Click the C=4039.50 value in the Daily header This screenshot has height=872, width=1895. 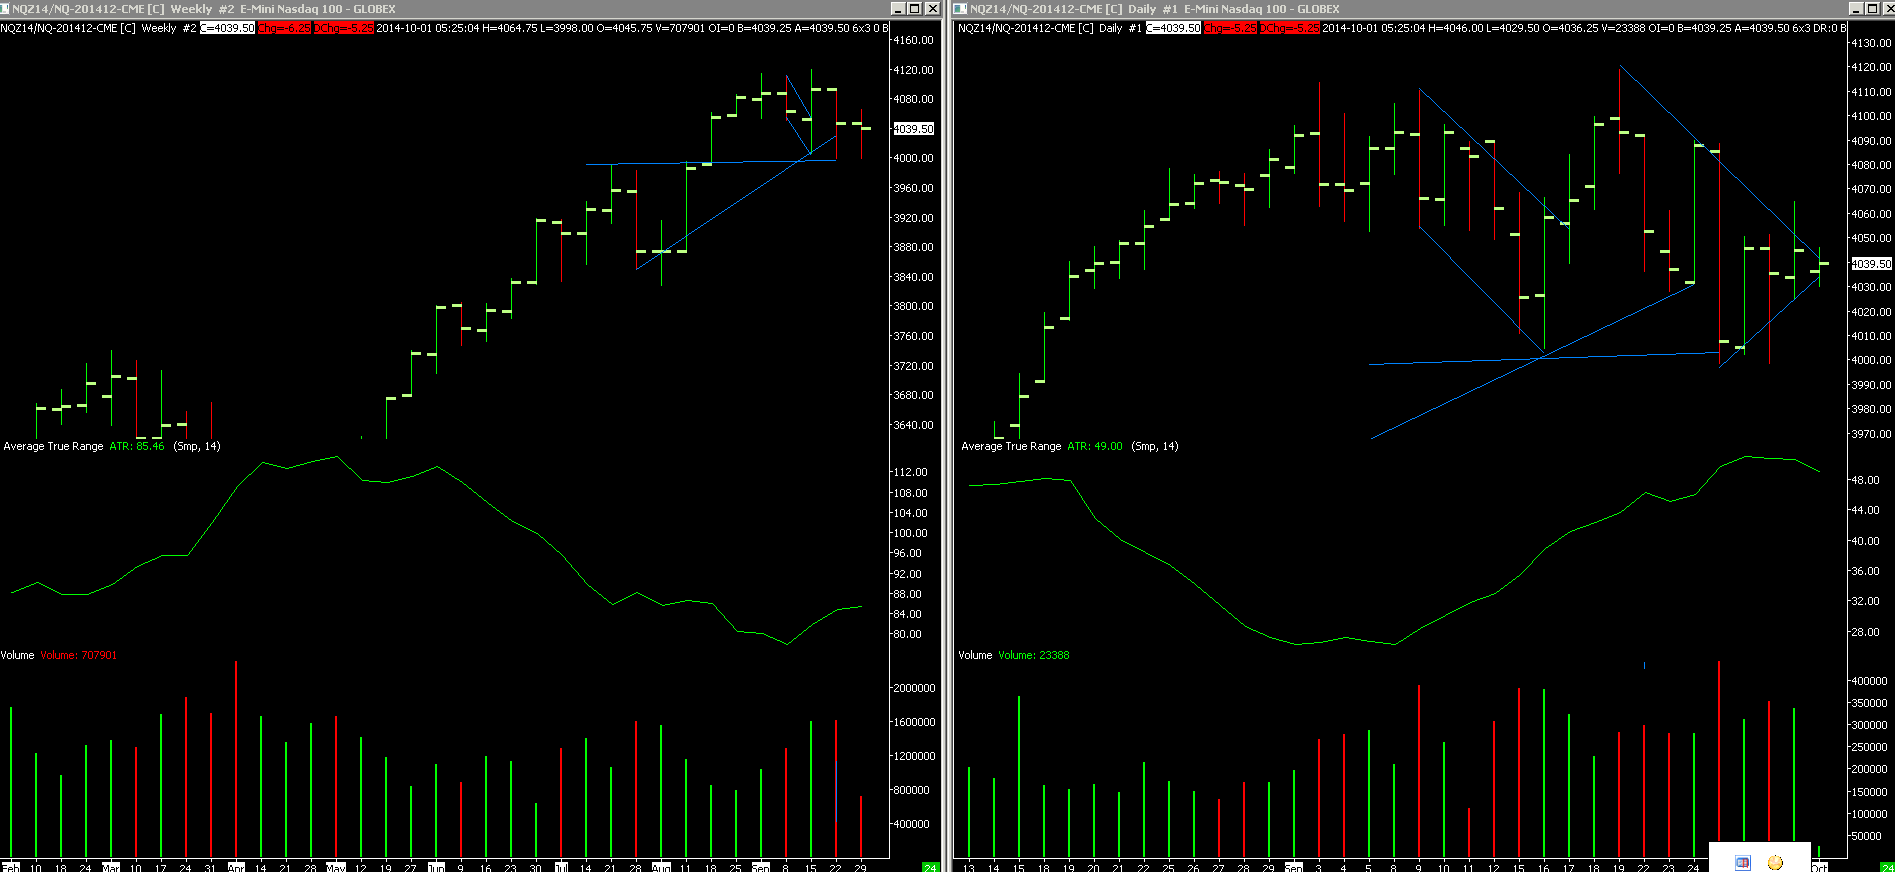(x=1173, y=28)
